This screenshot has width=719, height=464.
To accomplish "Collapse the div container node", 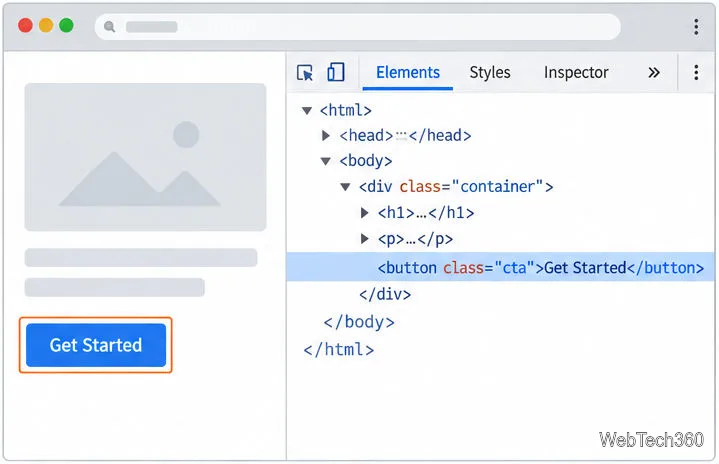I will [x=345, y=187].
